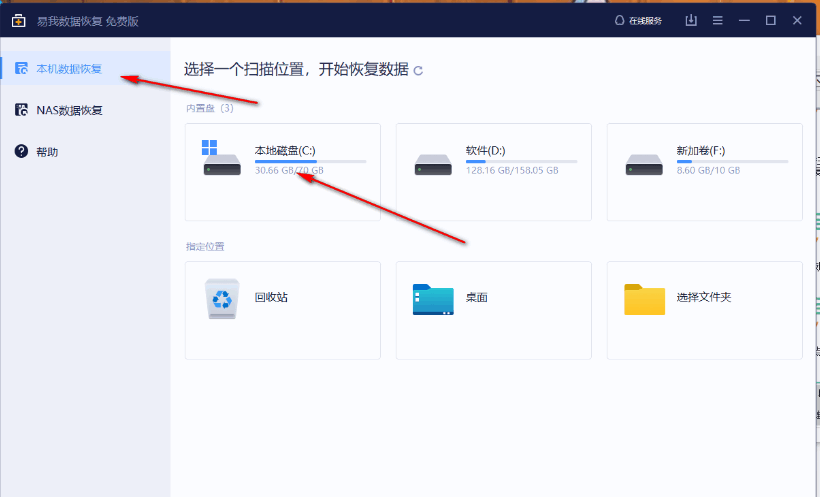This screenshot has height=497, width=820.
Task: Click the 30.66 GB/70 GB size text
Action: 289,171
